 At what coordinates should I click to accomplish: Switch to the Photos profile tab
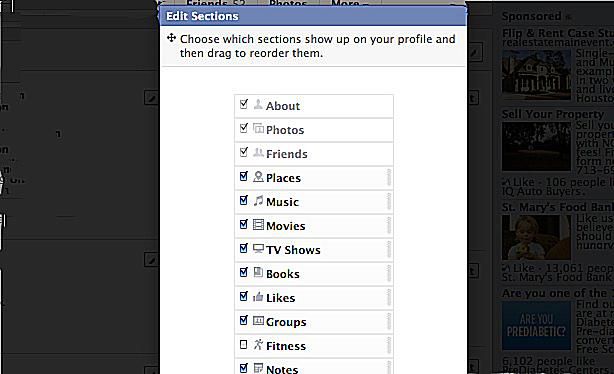[x=288, y=4]
